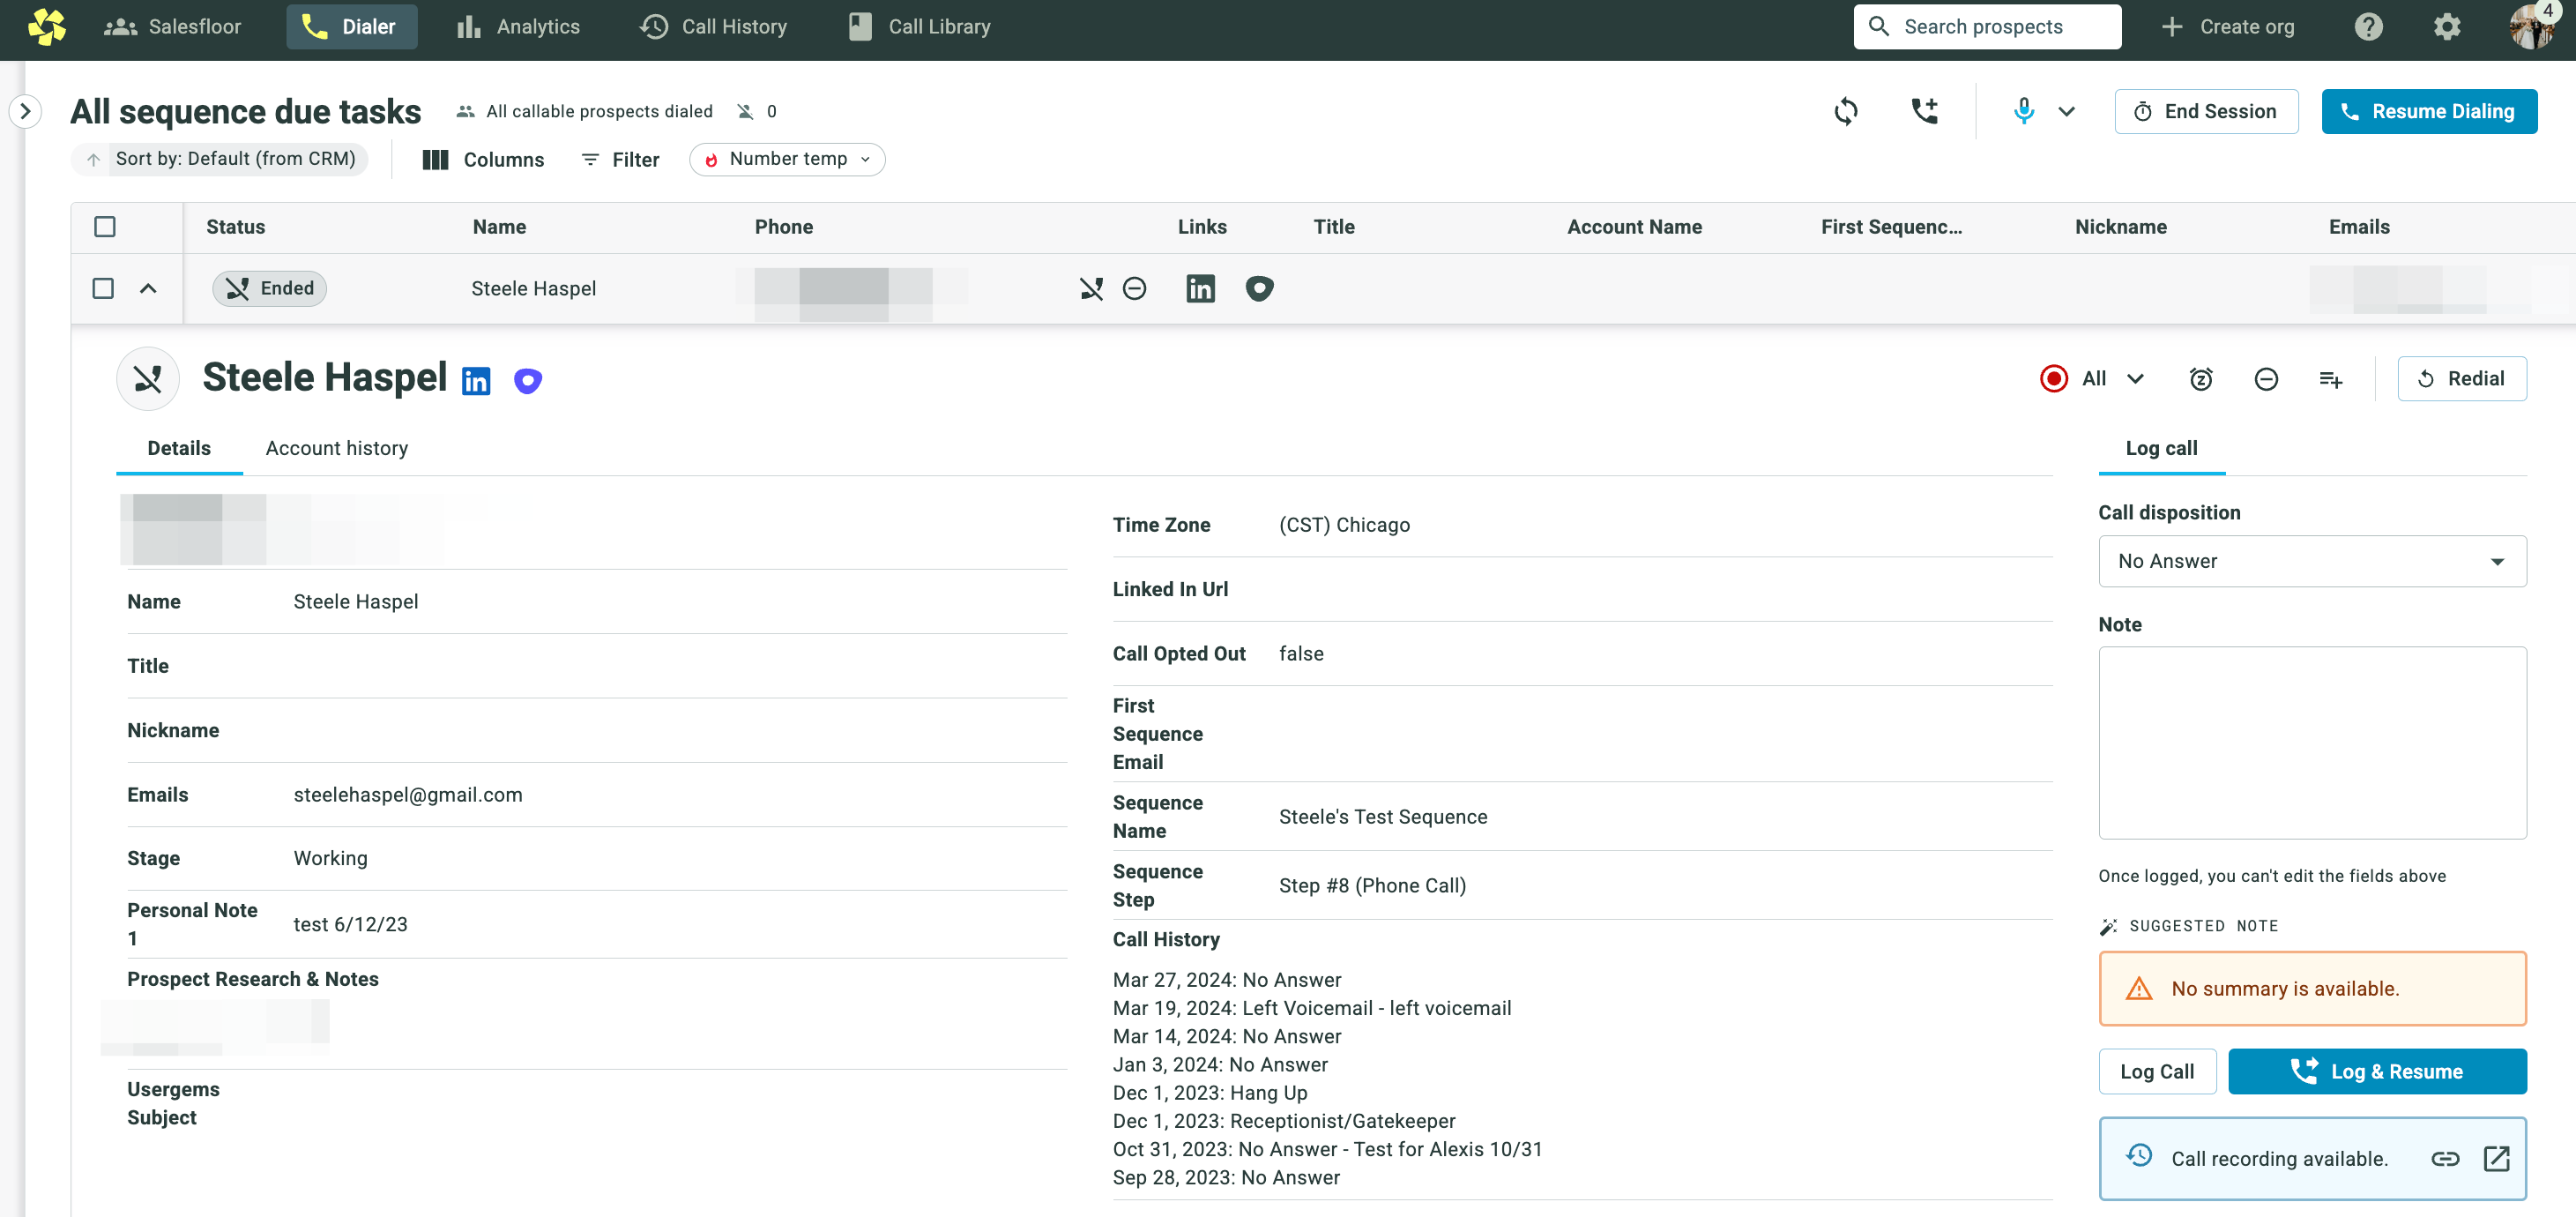Click into the Note text area
Viewport: 2576px width, 1217px height.
tap(2312, 743)
